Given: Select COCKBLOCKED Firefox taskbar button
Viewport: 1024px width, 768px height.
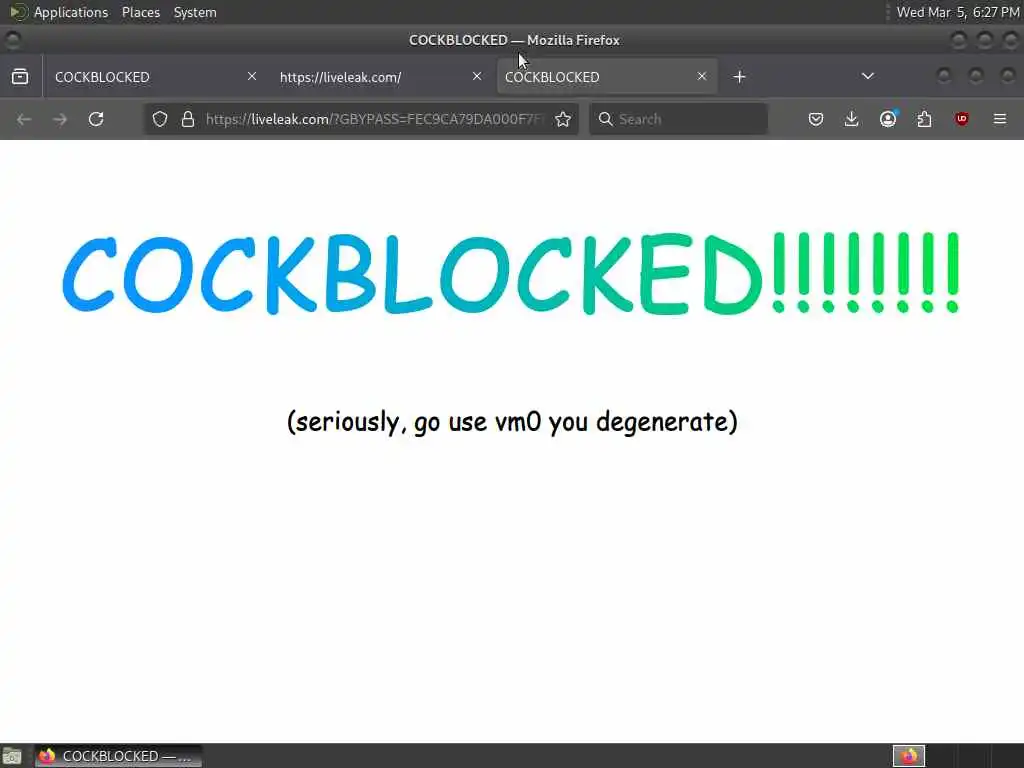Looking at the screenshot, I should pos(118,756).
